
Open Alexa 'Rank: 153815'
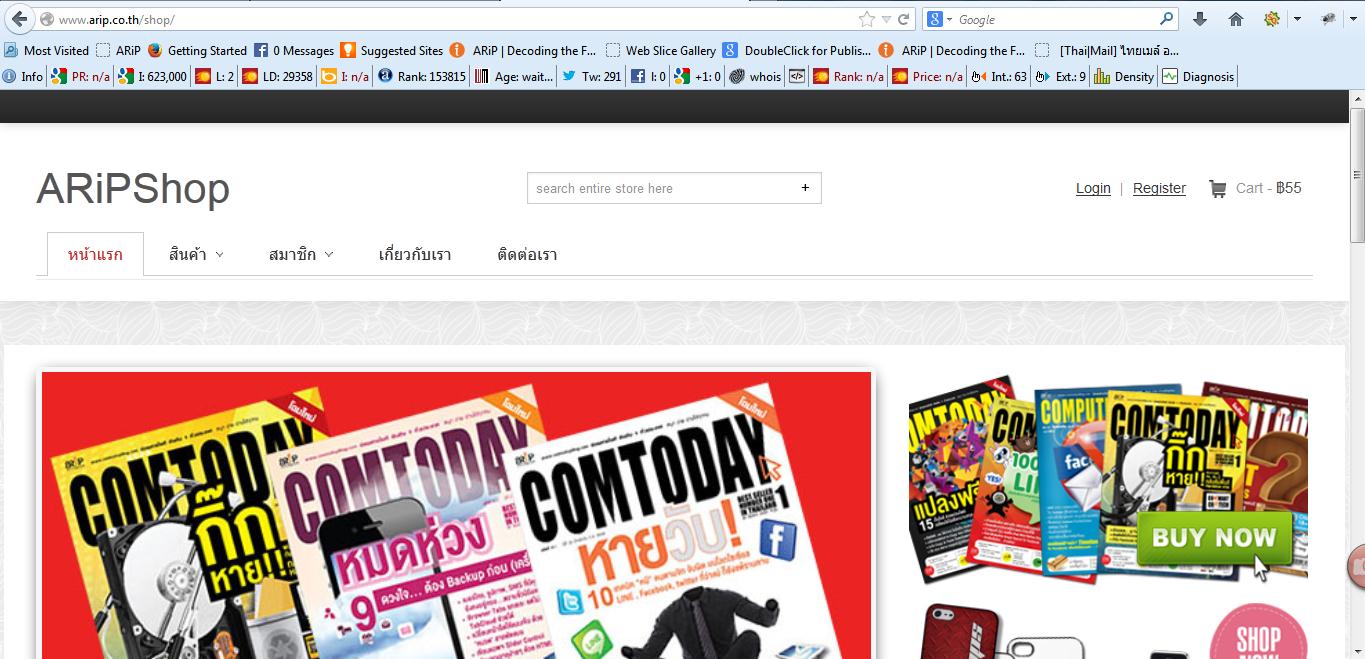422,76
